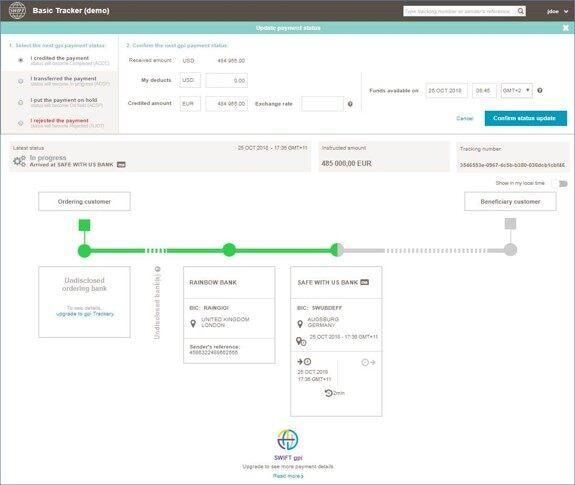Open the jdoe user menu
The image size is (575, 485).
coord(557,11)
